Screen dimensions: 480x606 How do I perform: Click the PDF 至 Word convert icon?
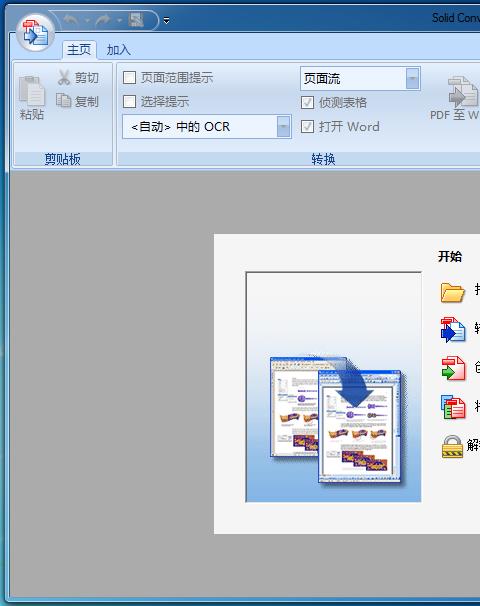[x=462, y=92]
